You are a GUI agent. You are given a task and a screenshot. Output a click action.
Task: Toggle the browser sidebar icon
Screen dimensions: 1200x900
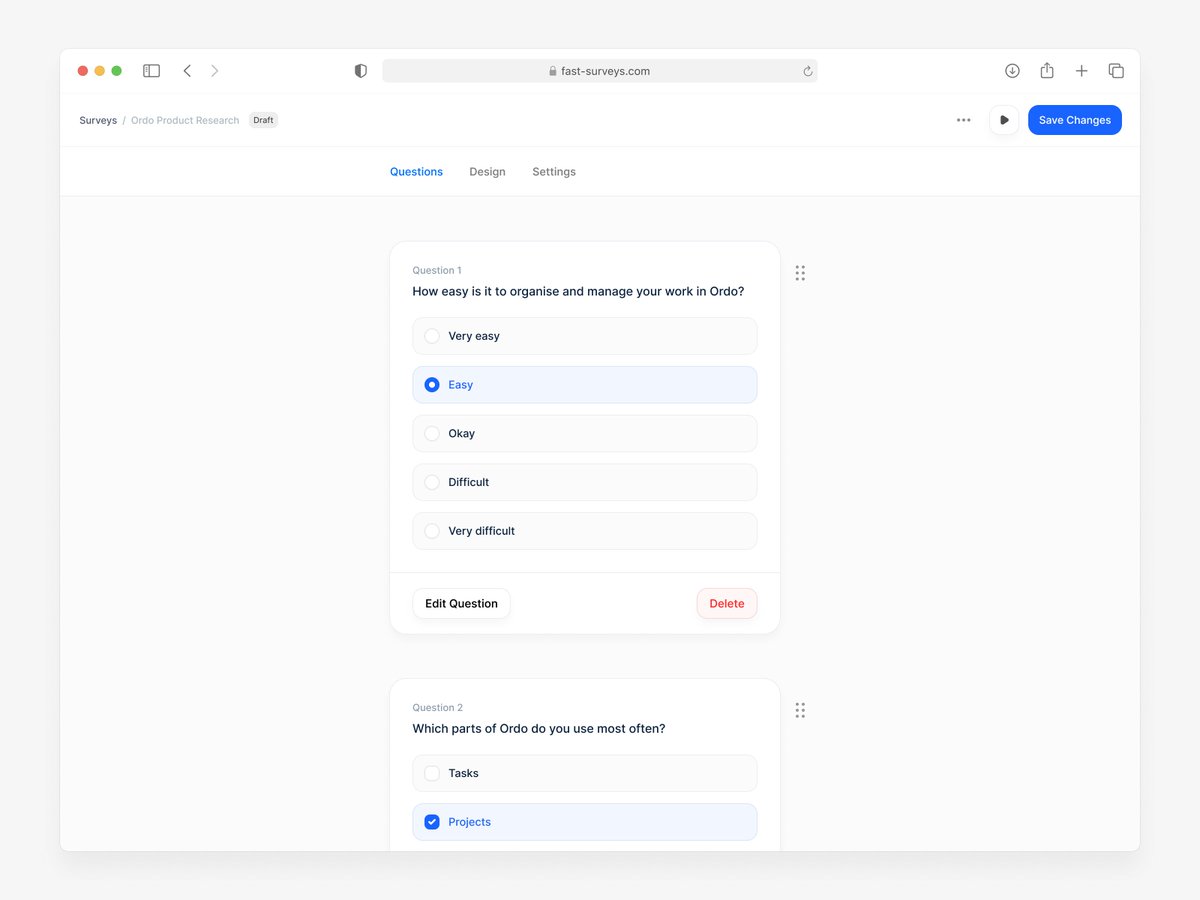(151, 71)
